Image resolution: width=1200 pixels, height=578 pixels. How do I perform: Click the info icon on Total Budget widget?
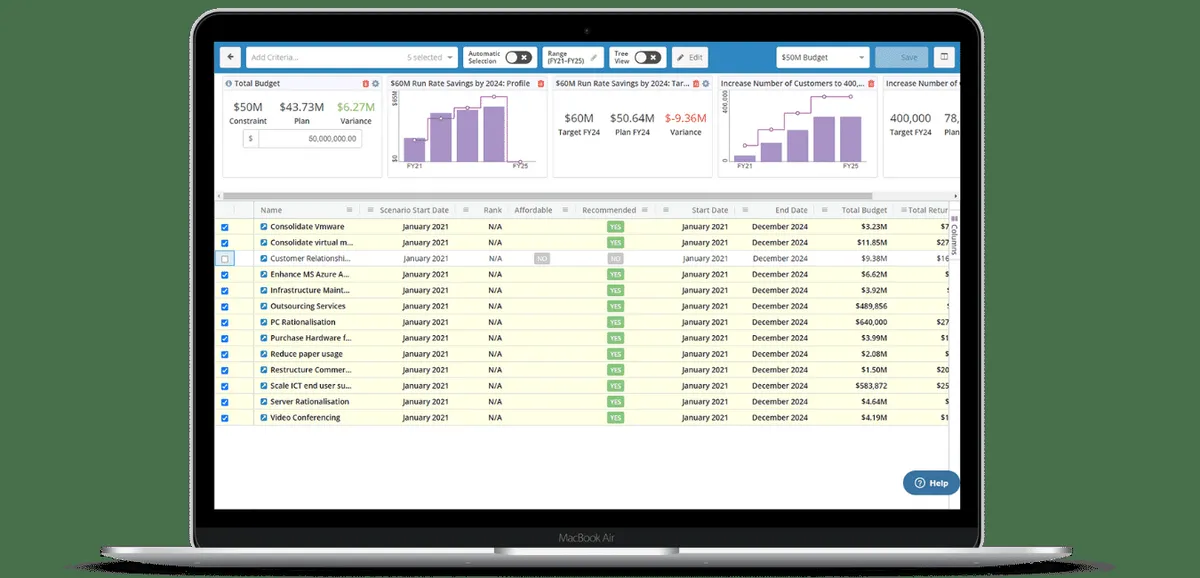click(228, 84)
